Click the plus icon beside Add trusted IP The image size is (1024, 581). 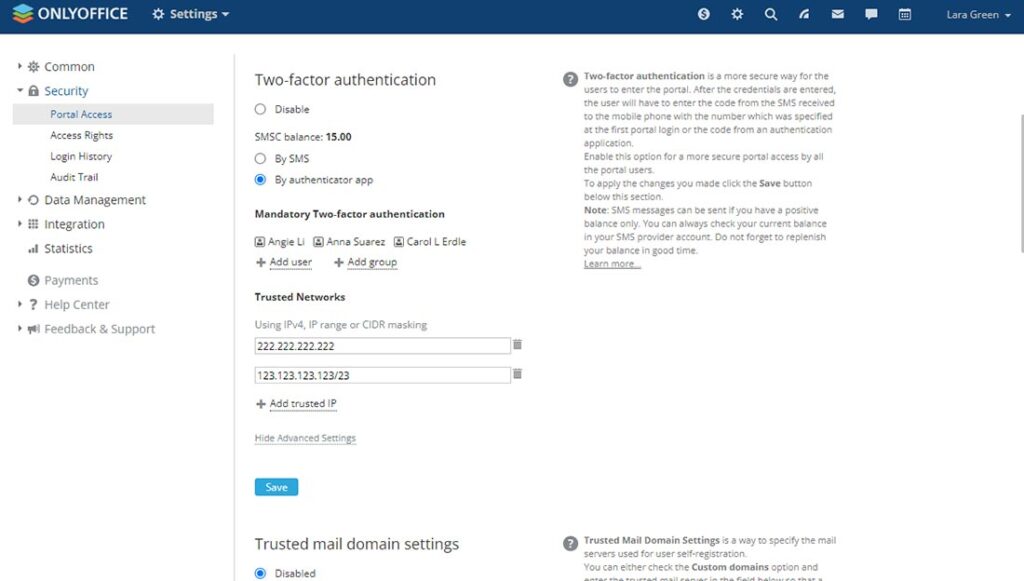[261, 404]
